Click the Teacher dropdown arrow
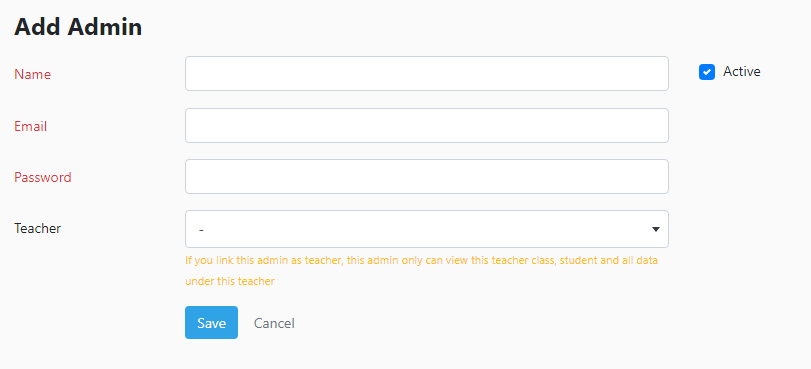Viewport: 811px width, 369px height. [656, 229]
